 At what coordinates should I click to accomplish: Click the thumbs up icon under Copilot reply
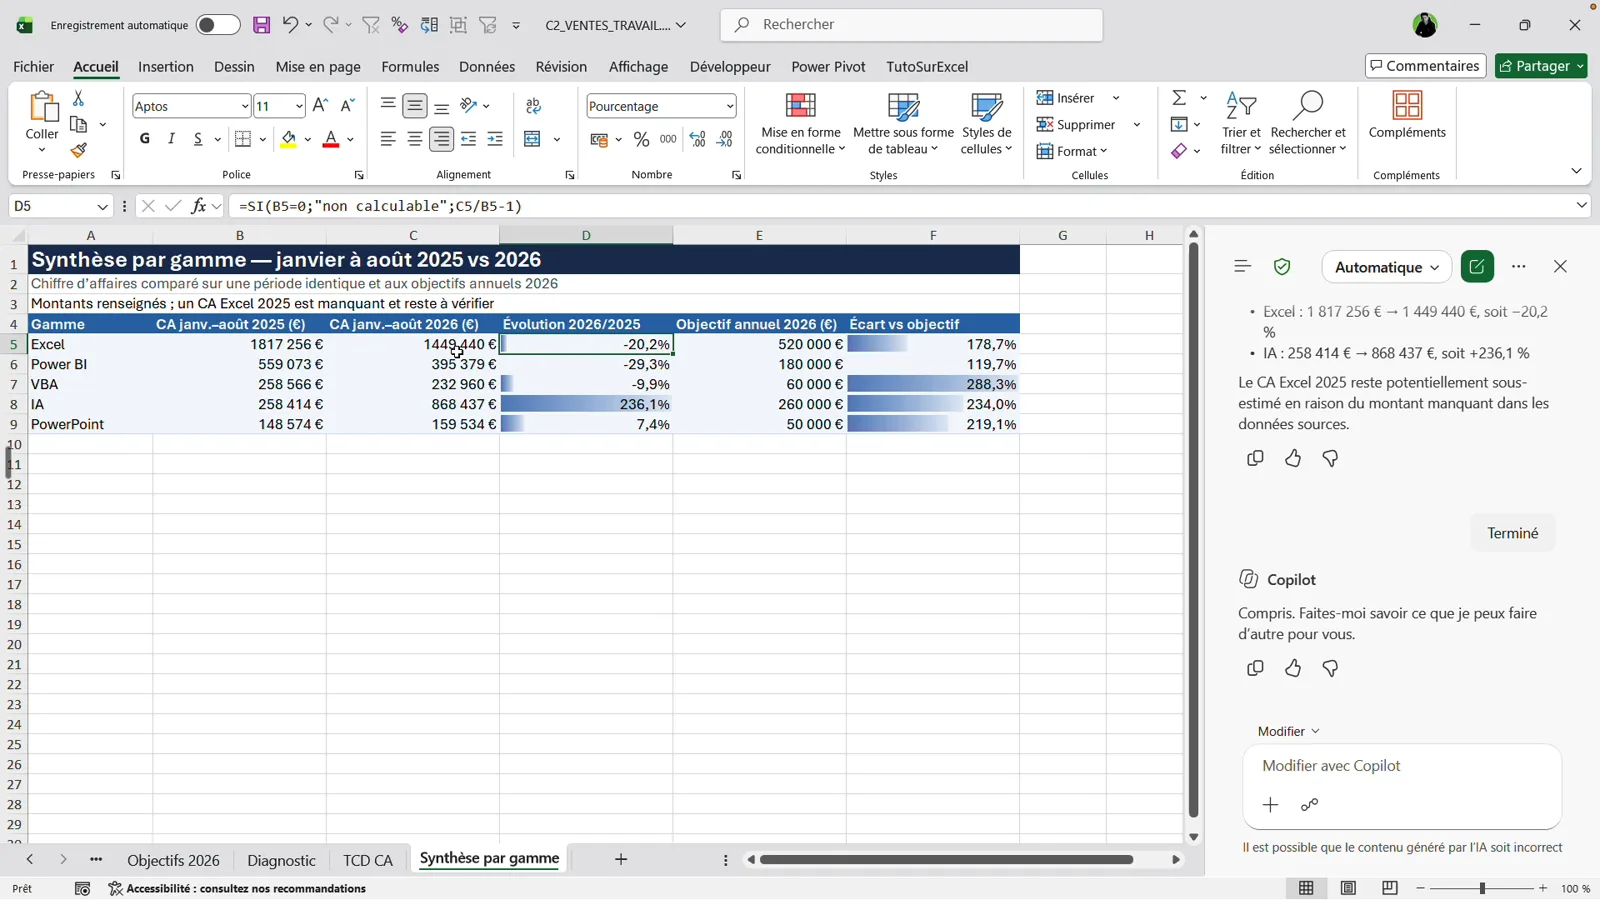[x=1293, y=668]
